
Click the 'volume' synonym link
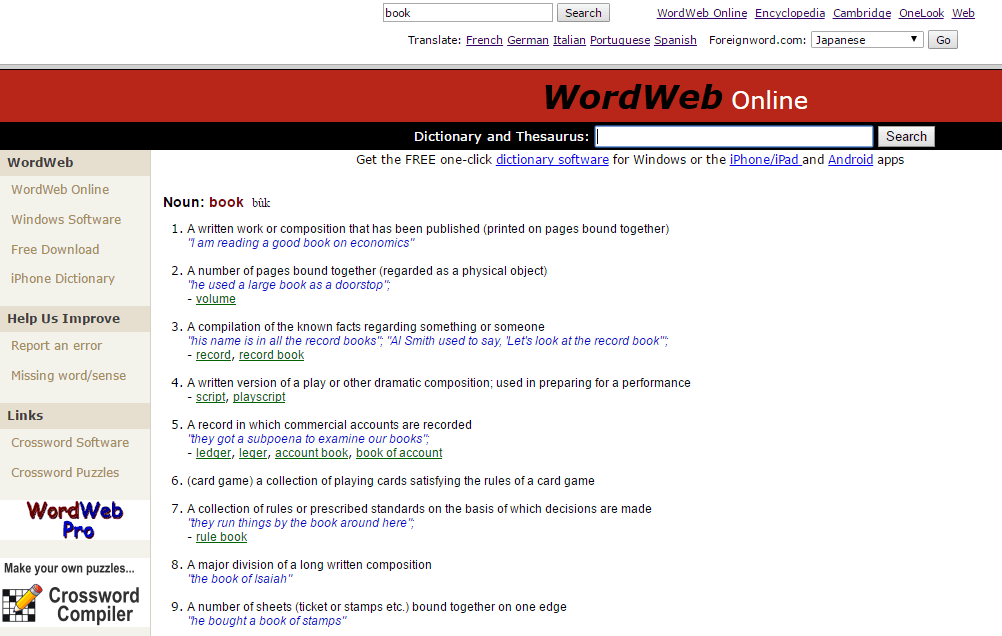tap(215, 299)
